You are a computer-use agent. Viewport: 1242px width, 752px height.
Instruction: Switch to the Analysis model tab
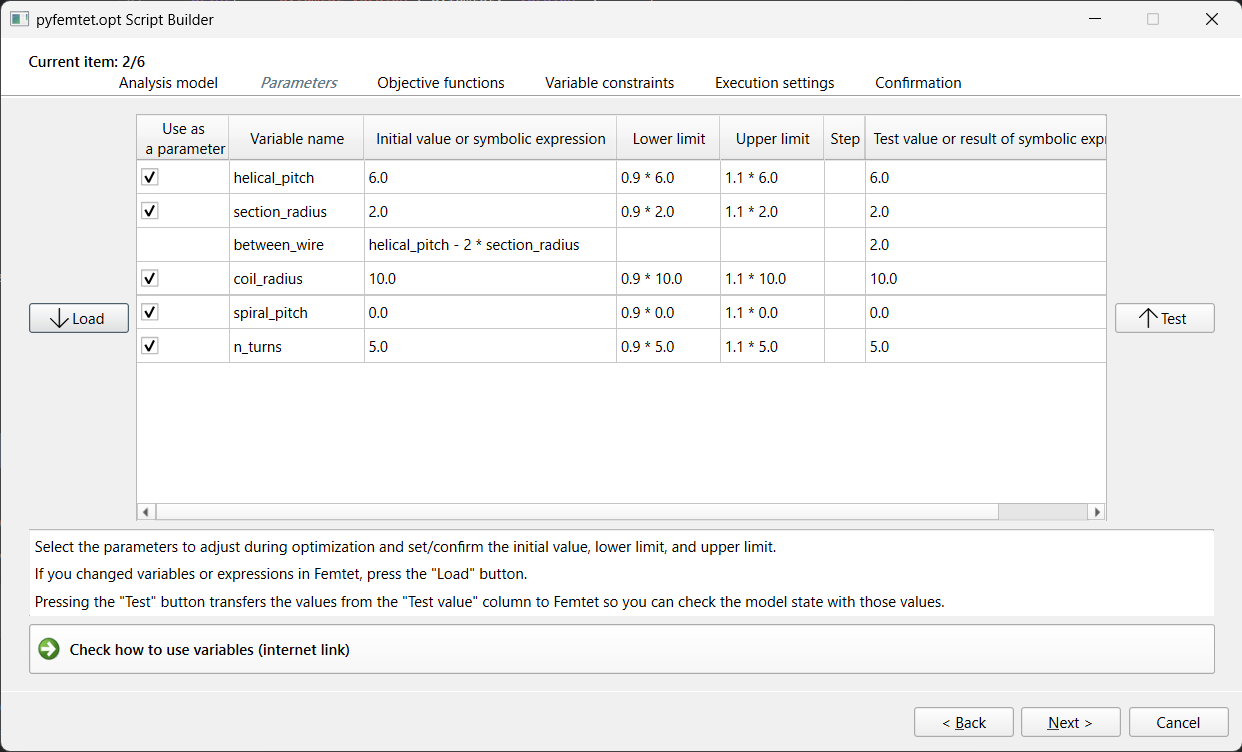[168, 83]
